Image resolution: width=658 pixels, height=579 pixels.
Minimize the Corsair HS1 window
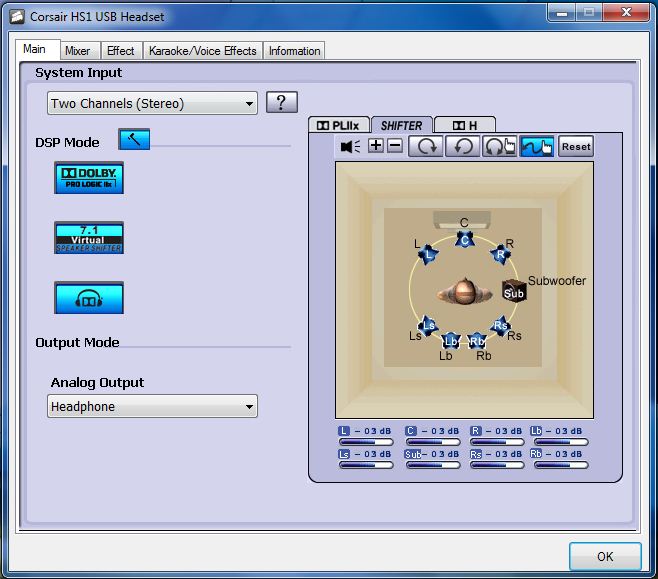[x=562, y=13]
